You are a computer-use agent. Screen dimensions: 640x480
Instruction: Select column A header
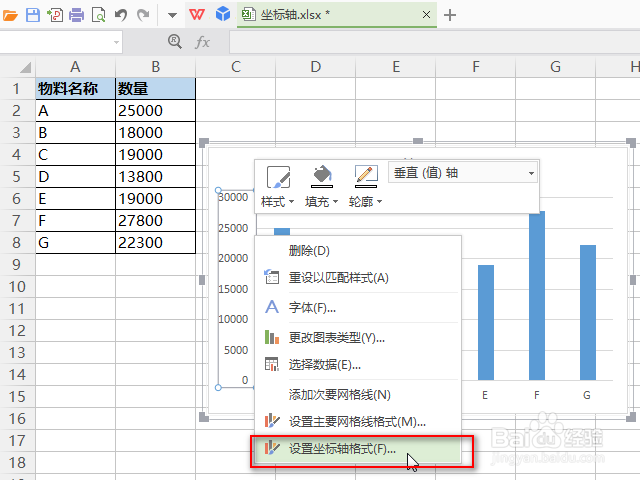tap(75, 67)
